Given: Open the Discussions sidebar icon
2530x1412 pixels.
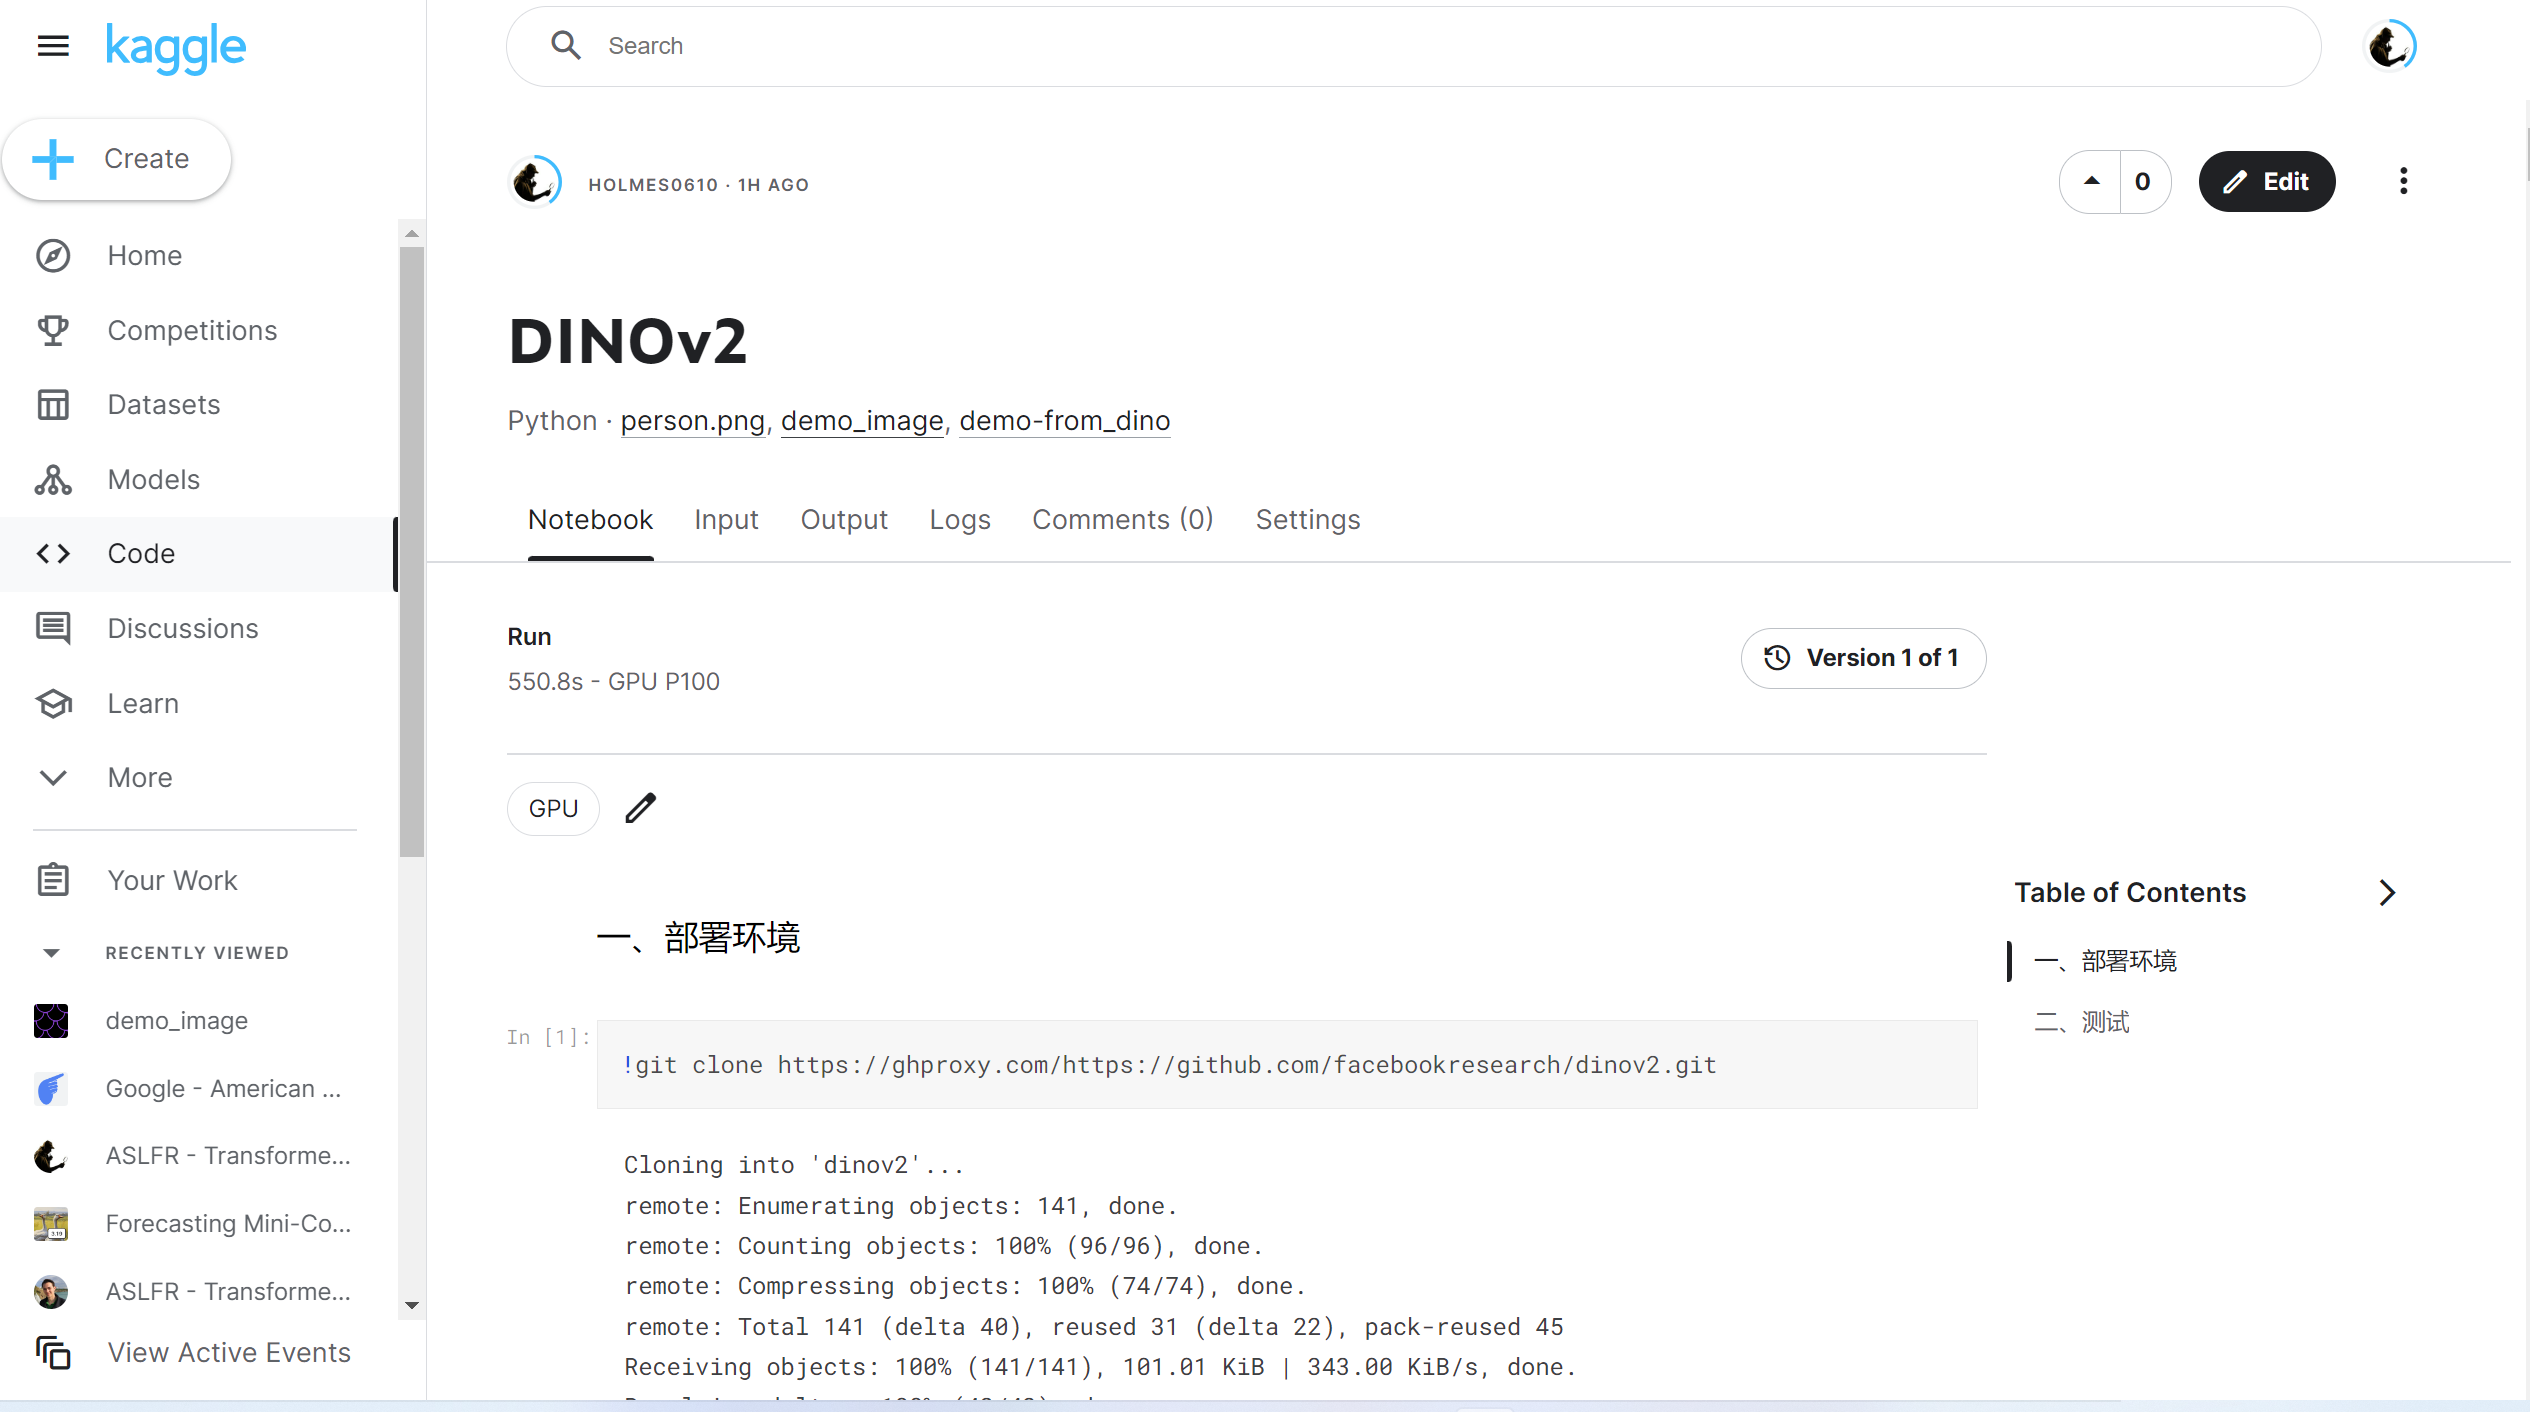Looking at the screenshot, I should 53,629.
